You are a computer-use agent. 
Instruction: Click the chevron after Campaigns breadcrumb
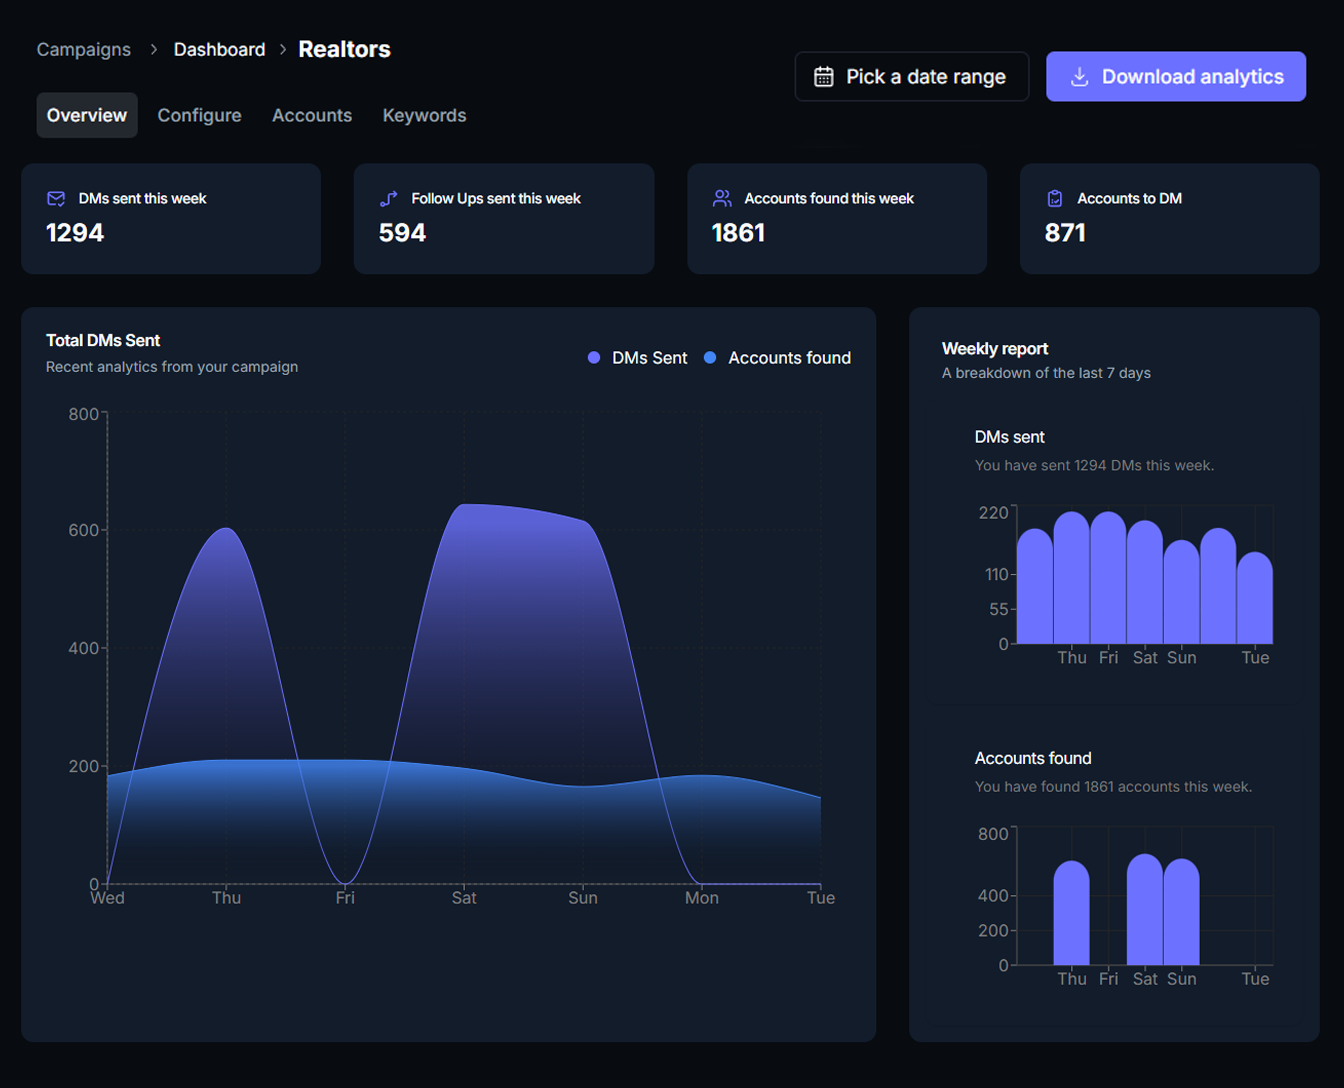pos(153,49)
